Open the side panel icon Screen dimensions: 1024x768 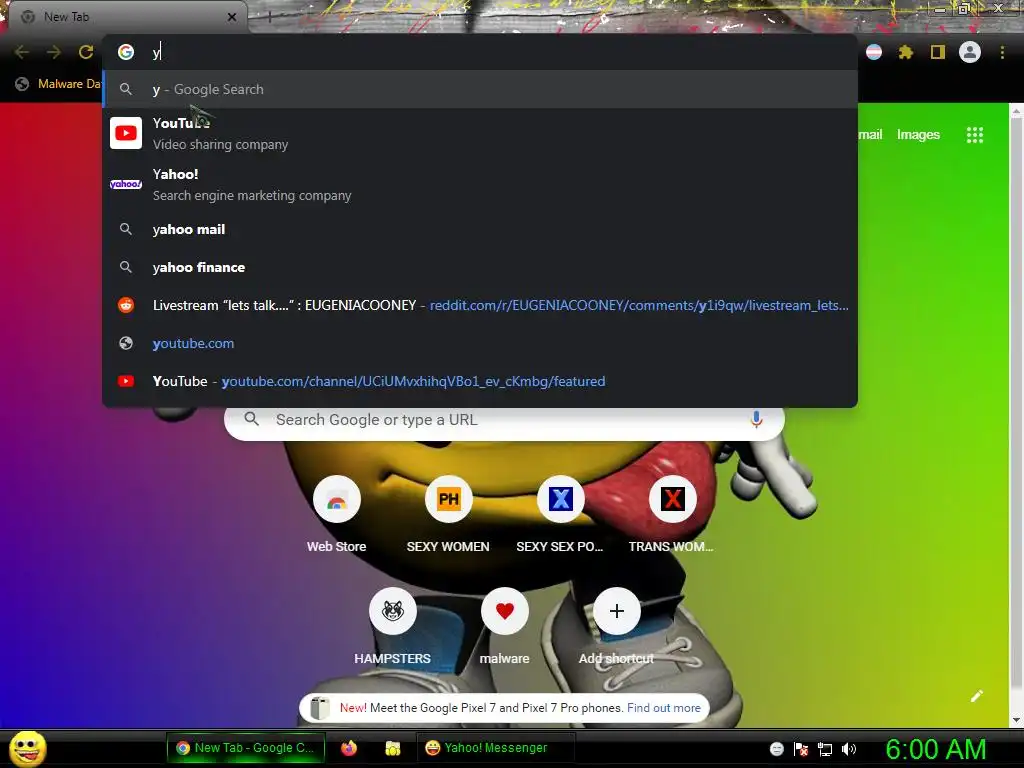click(x=937, y=52)
